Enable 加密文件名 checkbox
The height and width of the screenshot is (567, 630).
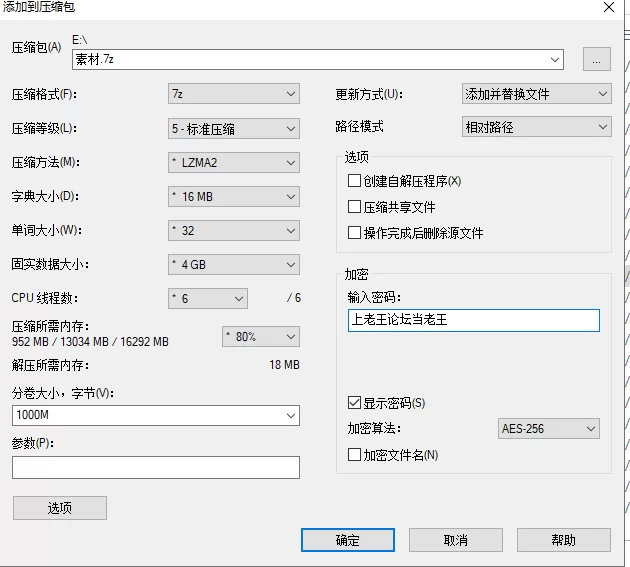tap(354, 455)
